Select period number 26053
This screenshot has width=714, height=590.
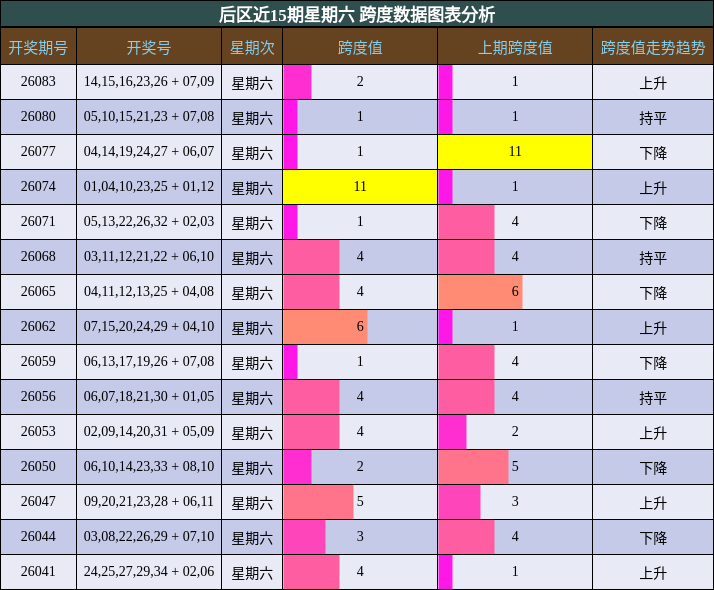(x=38, y=432)
